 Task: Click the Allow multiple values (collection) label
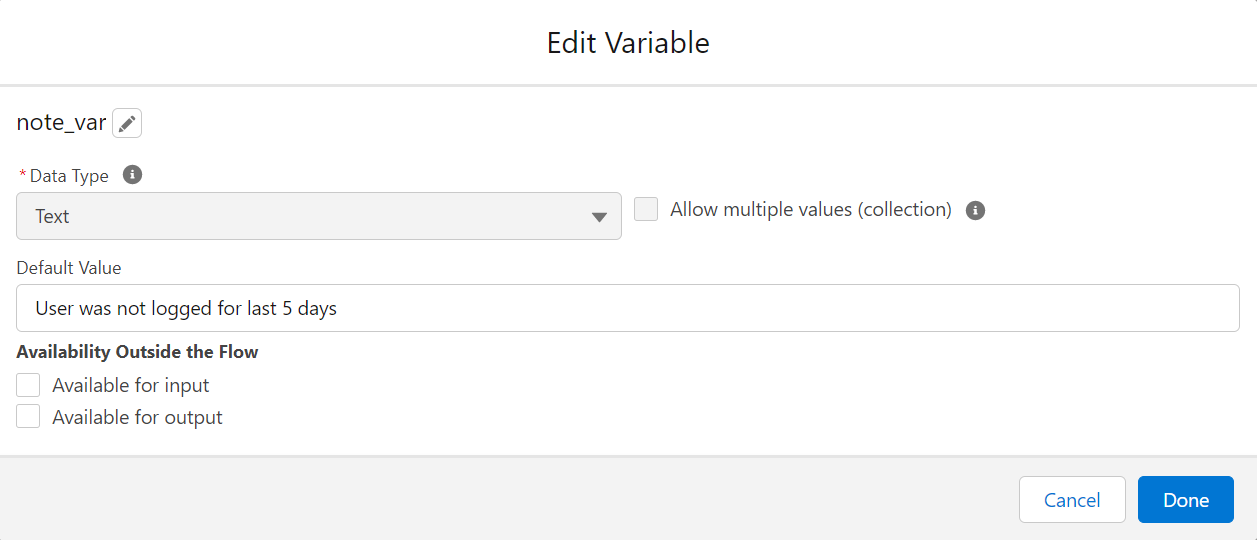click(x=810, y=210)
